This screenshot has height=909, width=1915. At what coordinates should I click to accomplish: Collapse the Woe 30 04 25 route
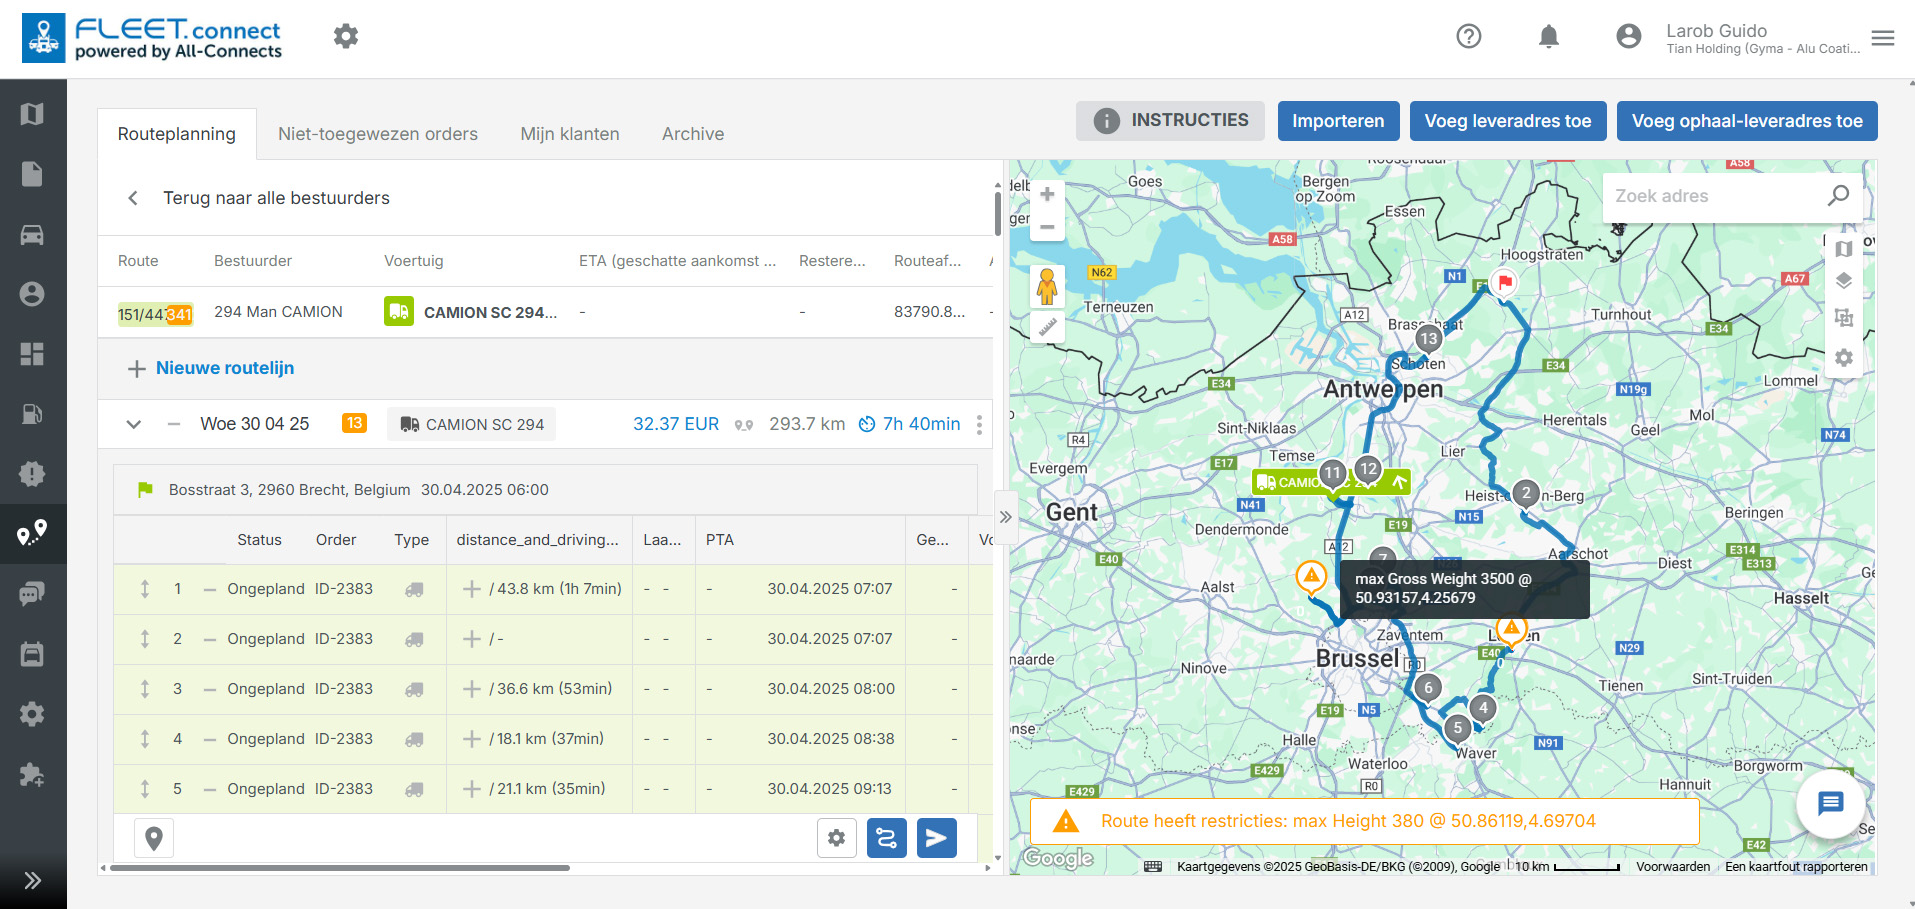coord(133,424)
